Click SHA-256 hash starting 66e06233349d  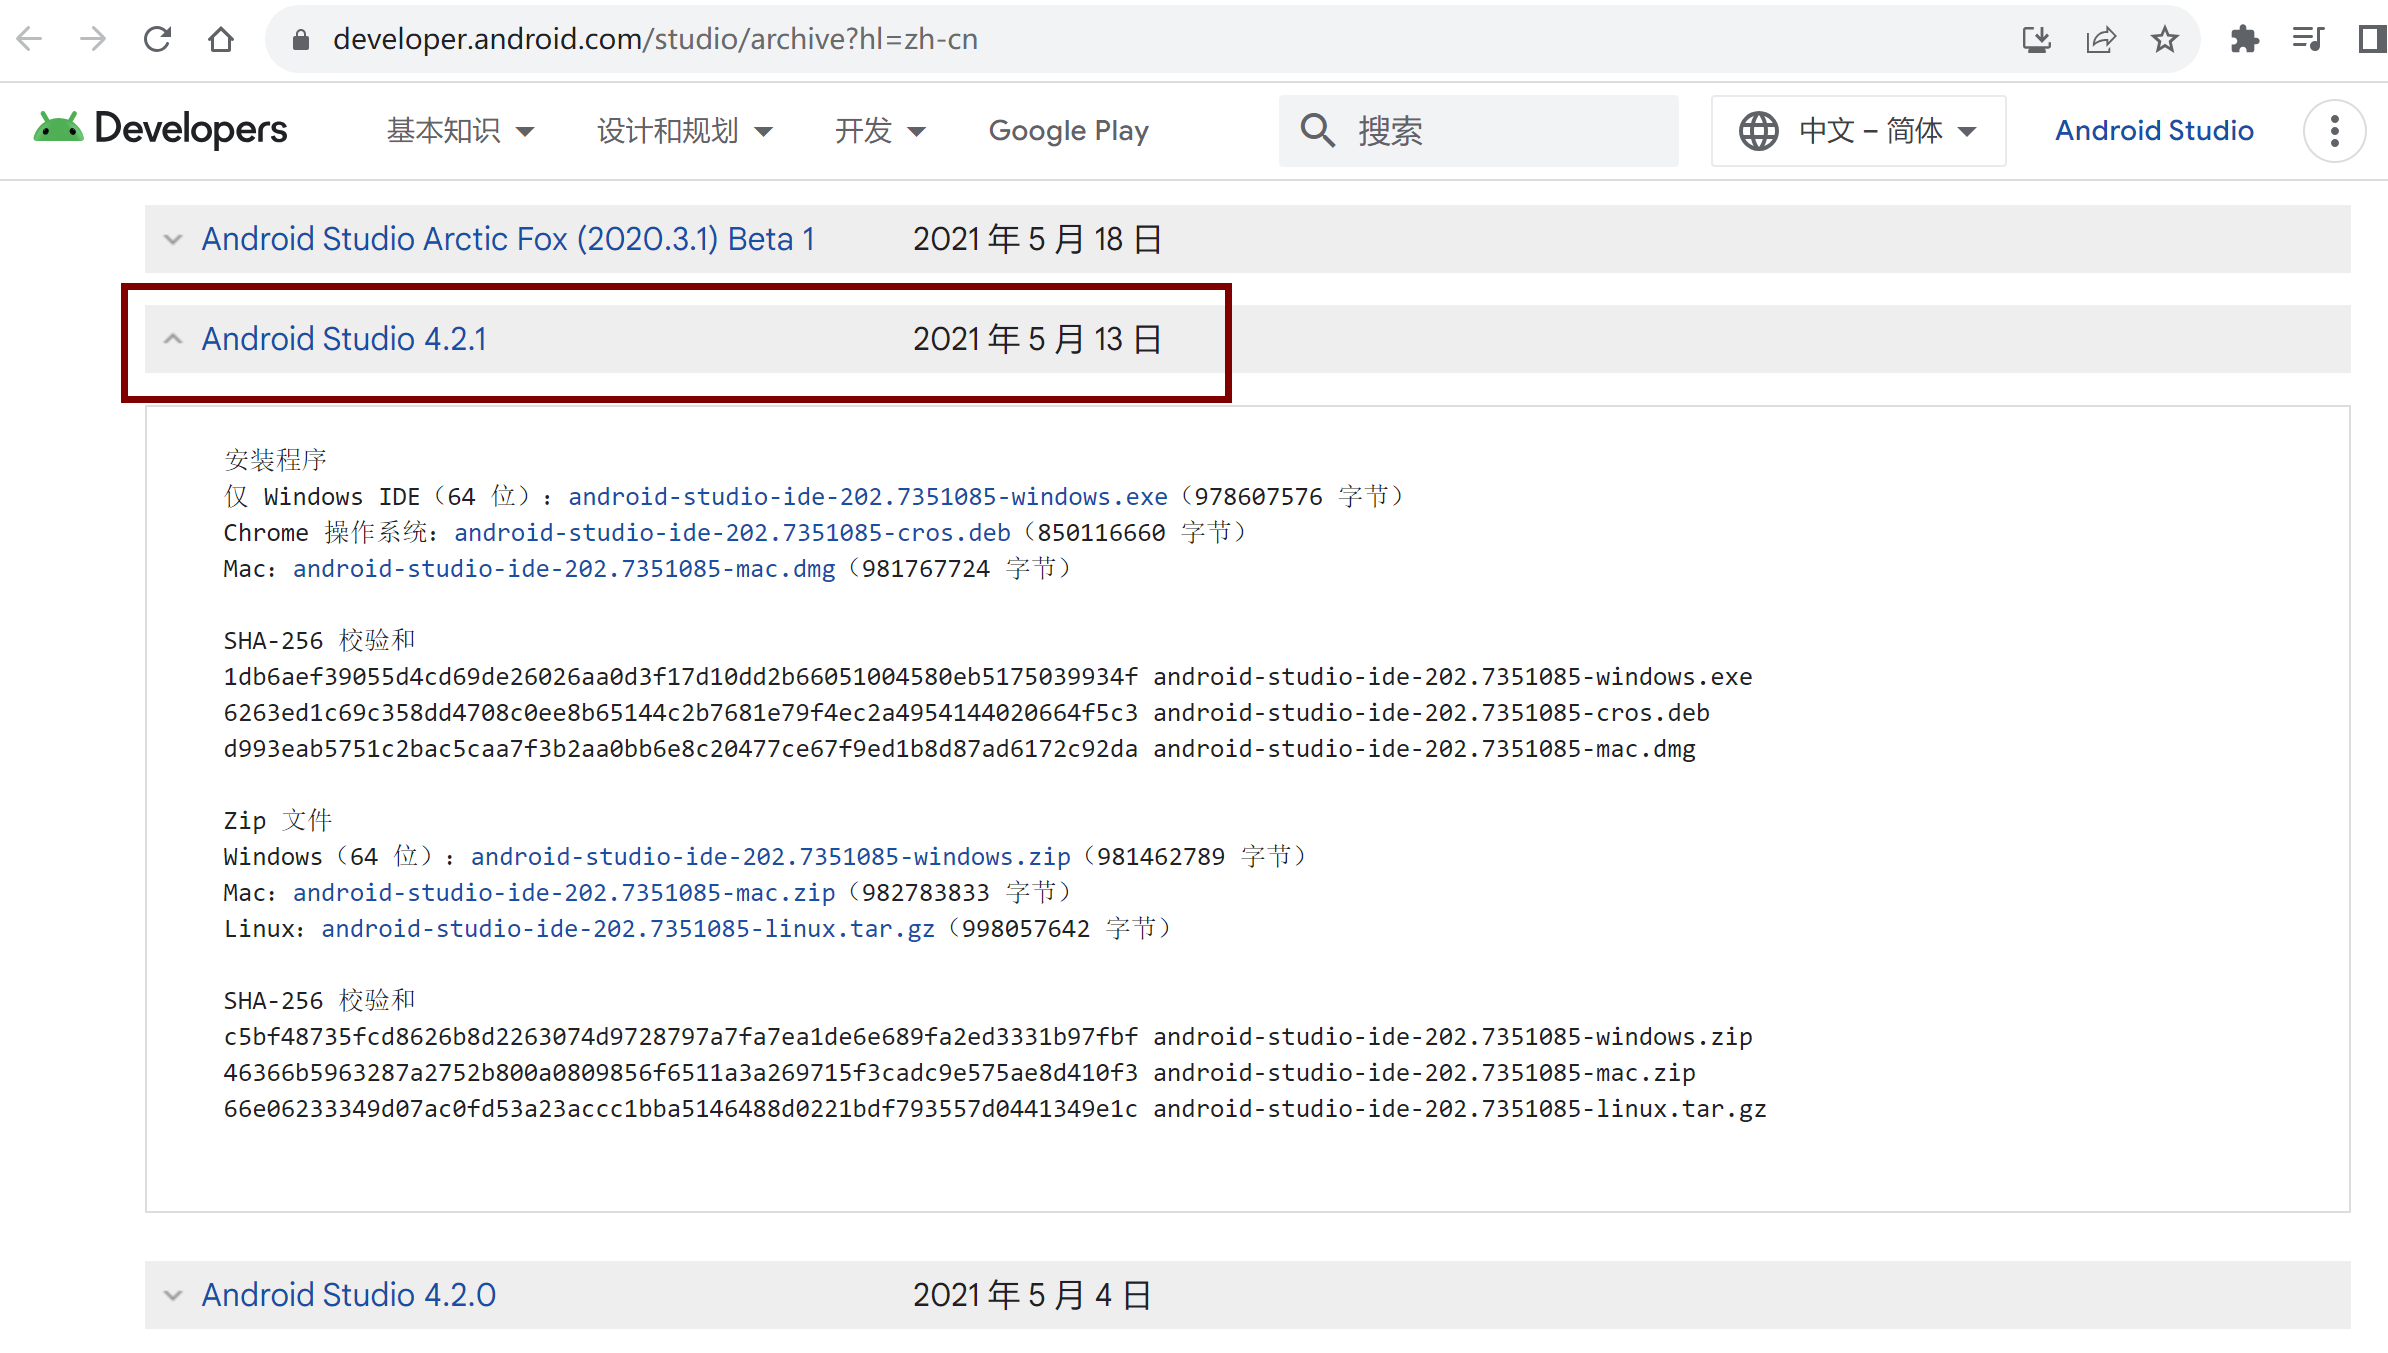point(681,1109)
